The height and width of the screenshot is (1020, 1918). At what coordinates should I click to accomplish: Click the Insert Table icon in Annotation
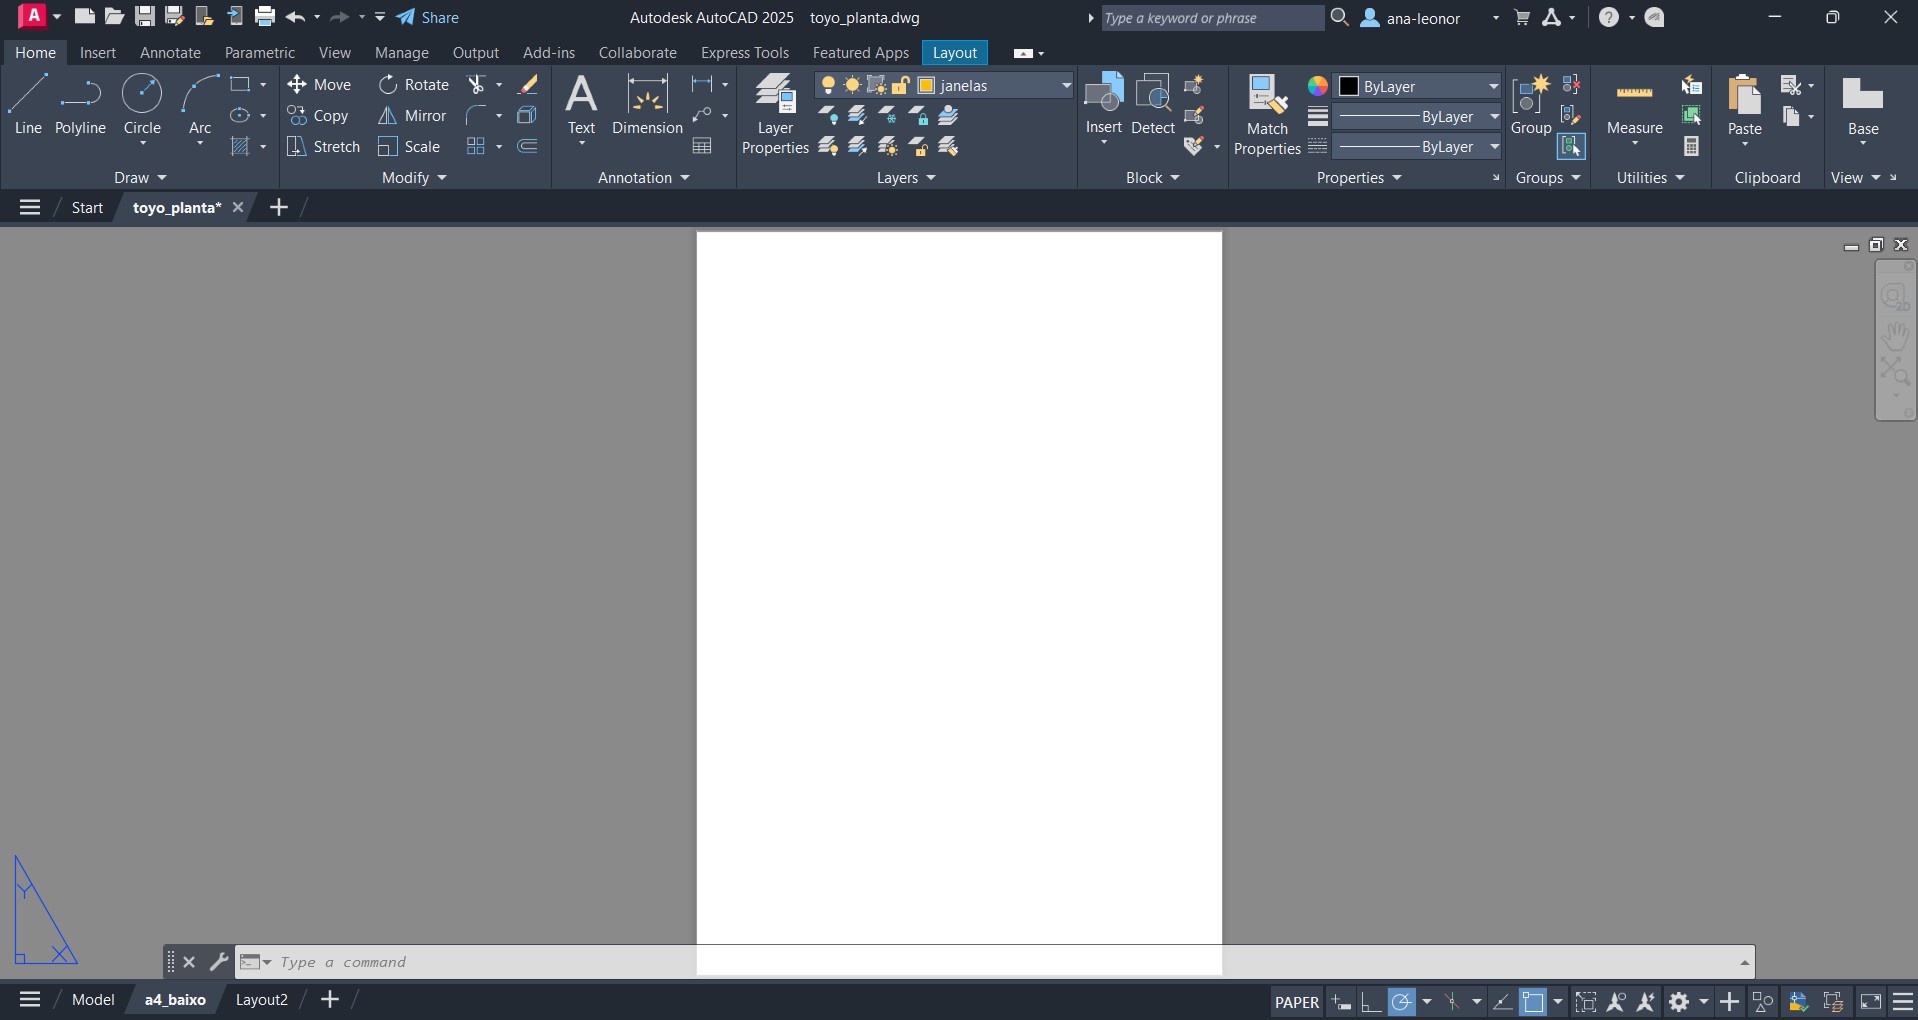(x=702, y=147)
